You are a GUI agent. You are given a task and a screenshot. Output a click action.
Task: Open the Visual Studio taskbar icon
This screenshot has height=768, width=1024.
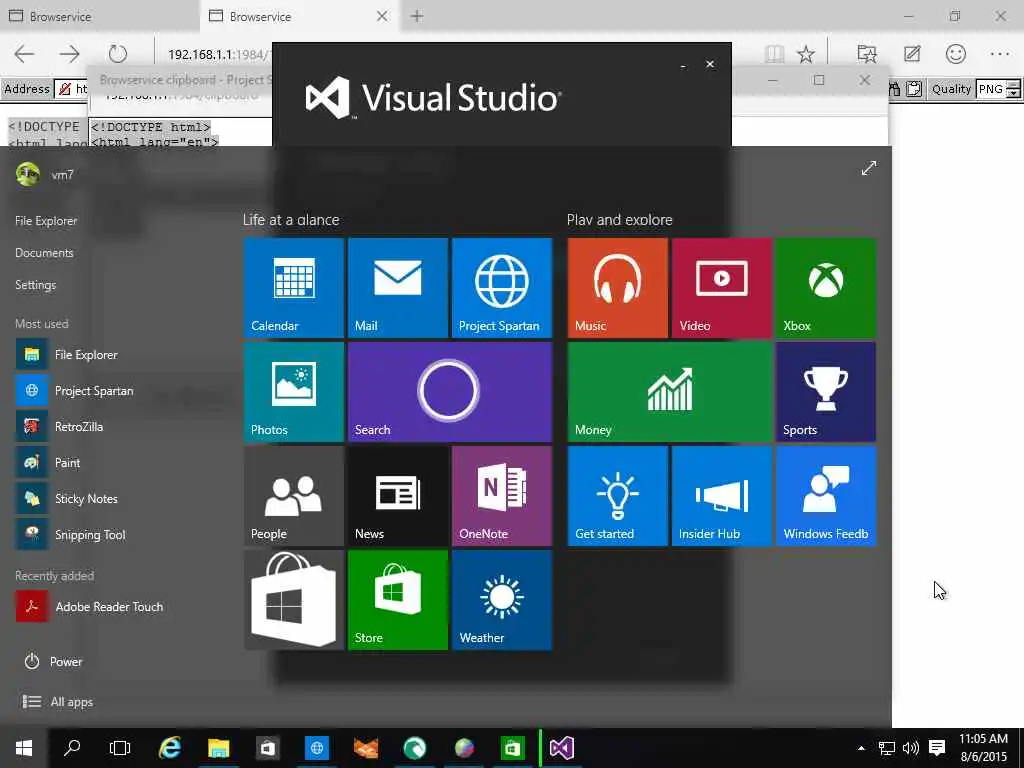click(x=562, y=748)
